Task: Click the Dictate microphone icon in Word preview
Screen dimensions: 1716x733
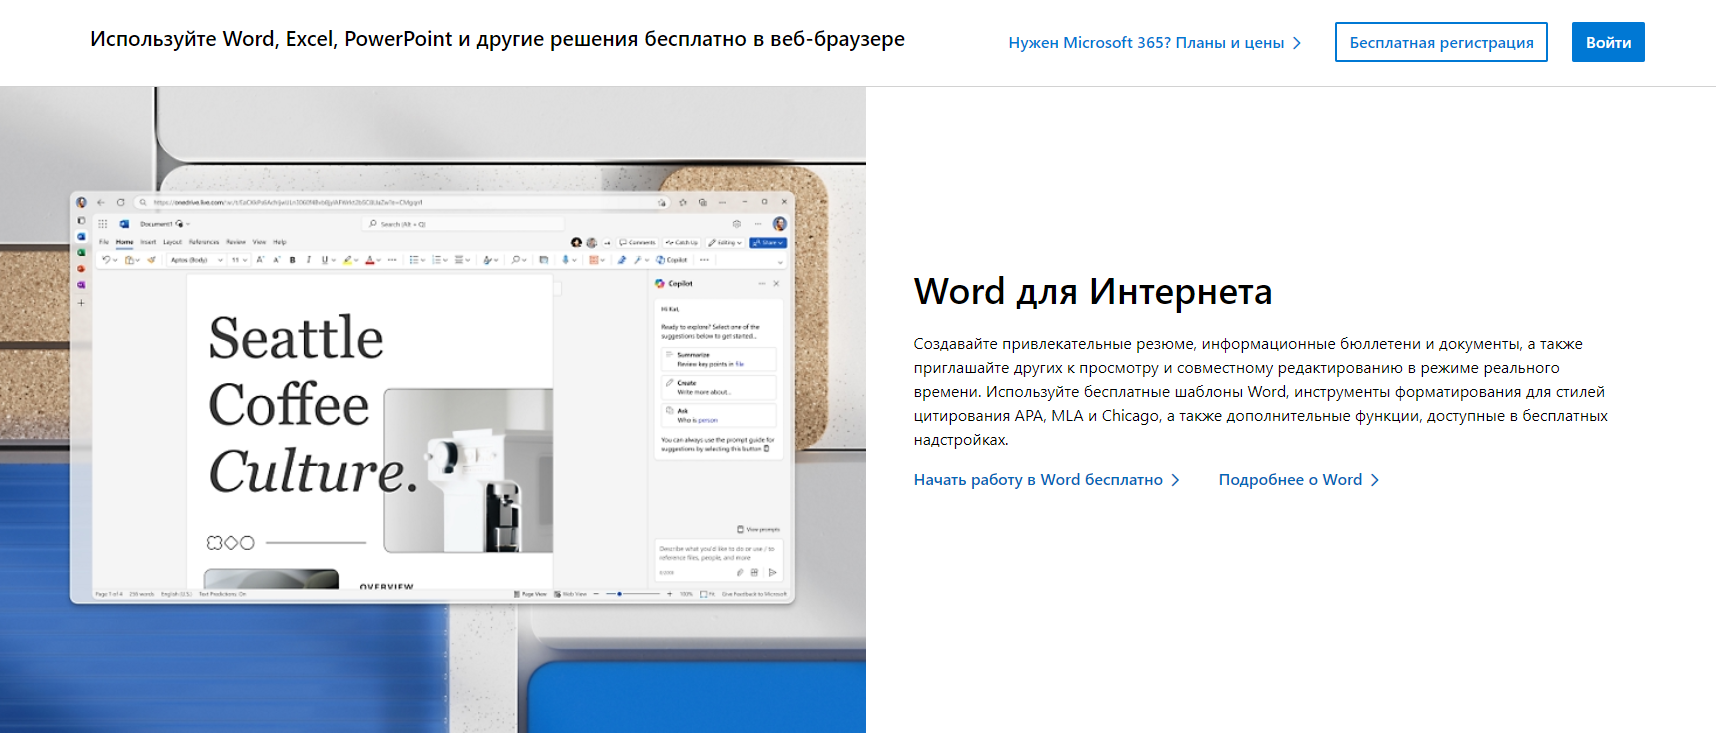Action: pyautogui.click(x=565, y=260)
